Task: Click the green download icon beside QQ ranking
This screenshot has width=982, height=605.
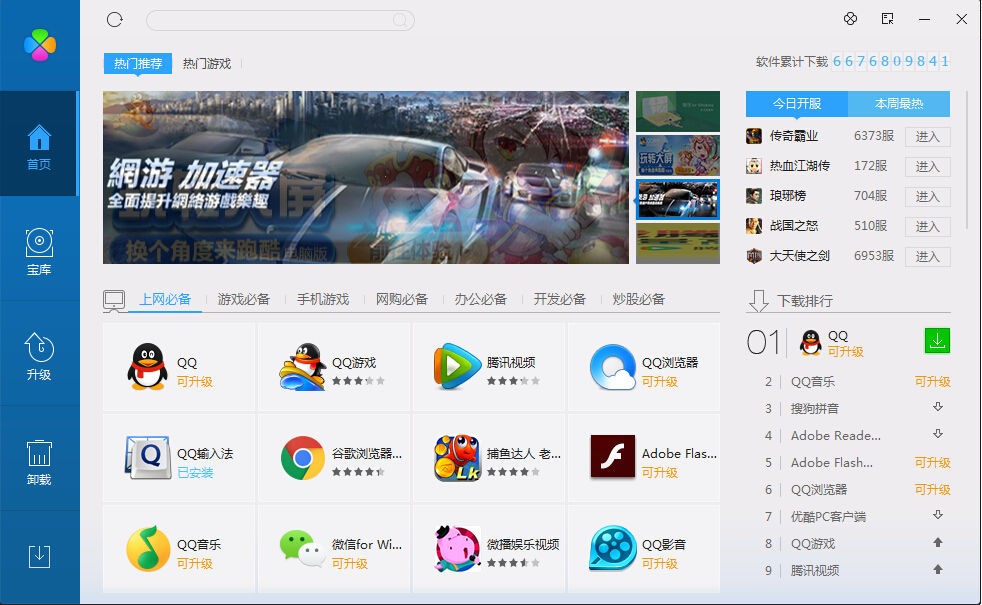Action: click(936, 340)
